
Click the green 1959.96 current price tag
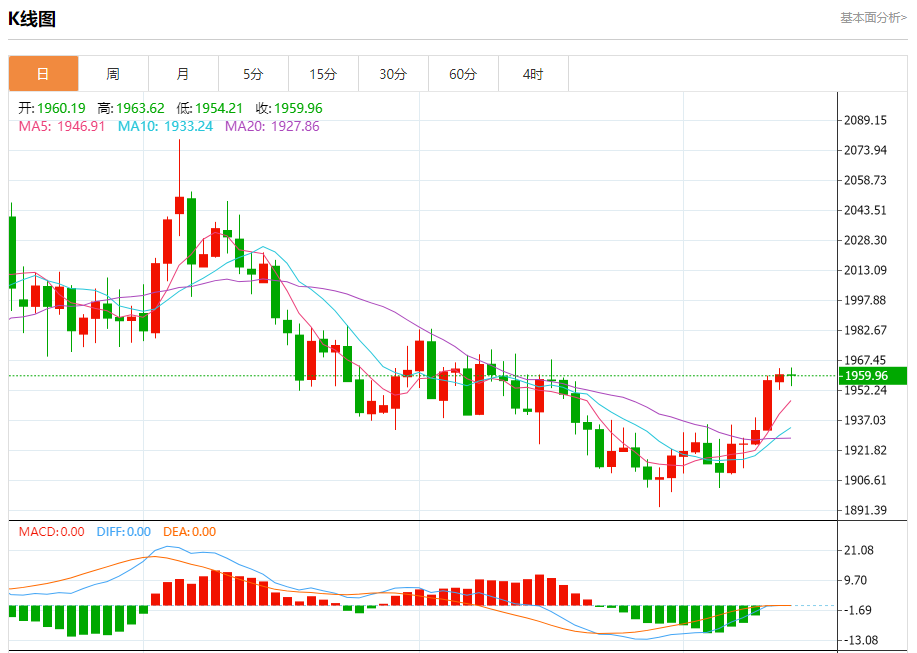pyautogui.click(x=873, y=376)
